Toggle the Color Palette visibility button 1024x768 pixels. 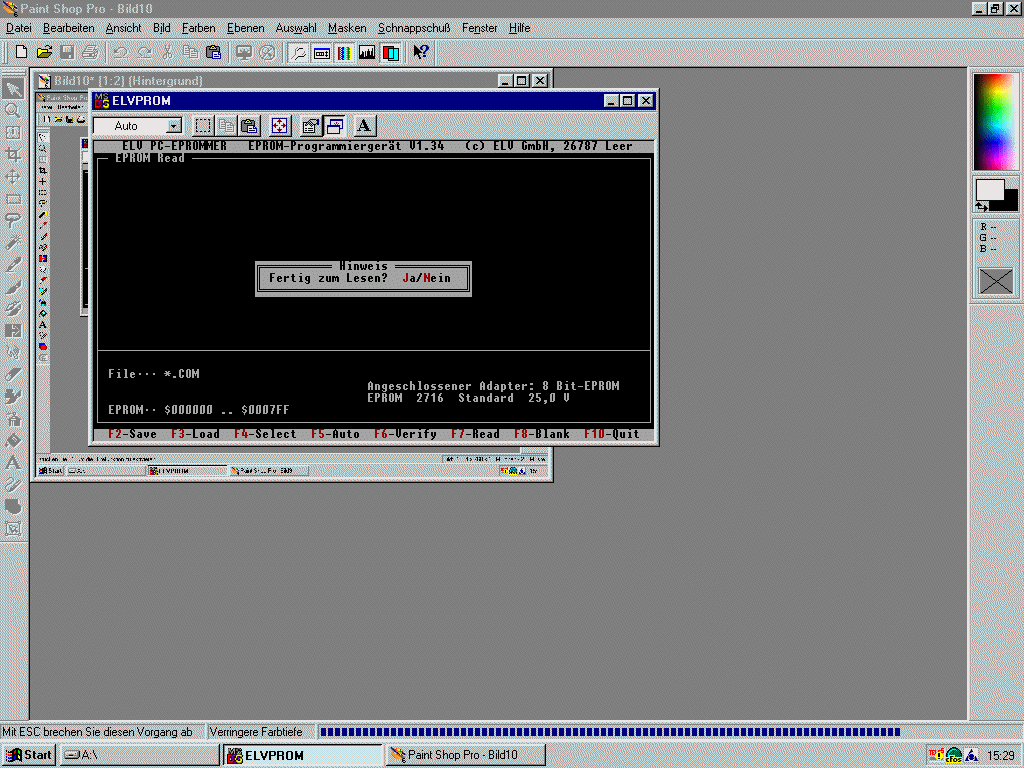344,52
